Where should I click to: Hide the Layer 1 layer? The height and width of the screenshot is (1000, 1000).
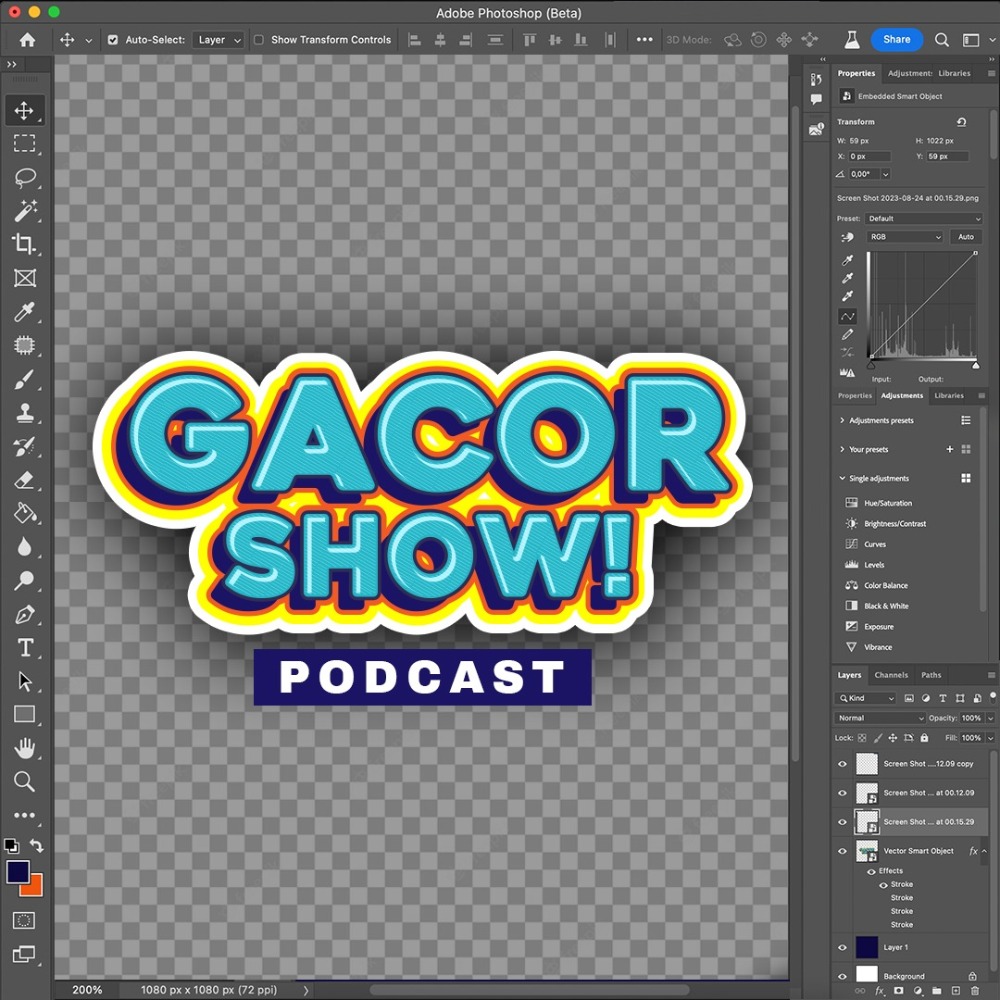[x=842, y=947]
